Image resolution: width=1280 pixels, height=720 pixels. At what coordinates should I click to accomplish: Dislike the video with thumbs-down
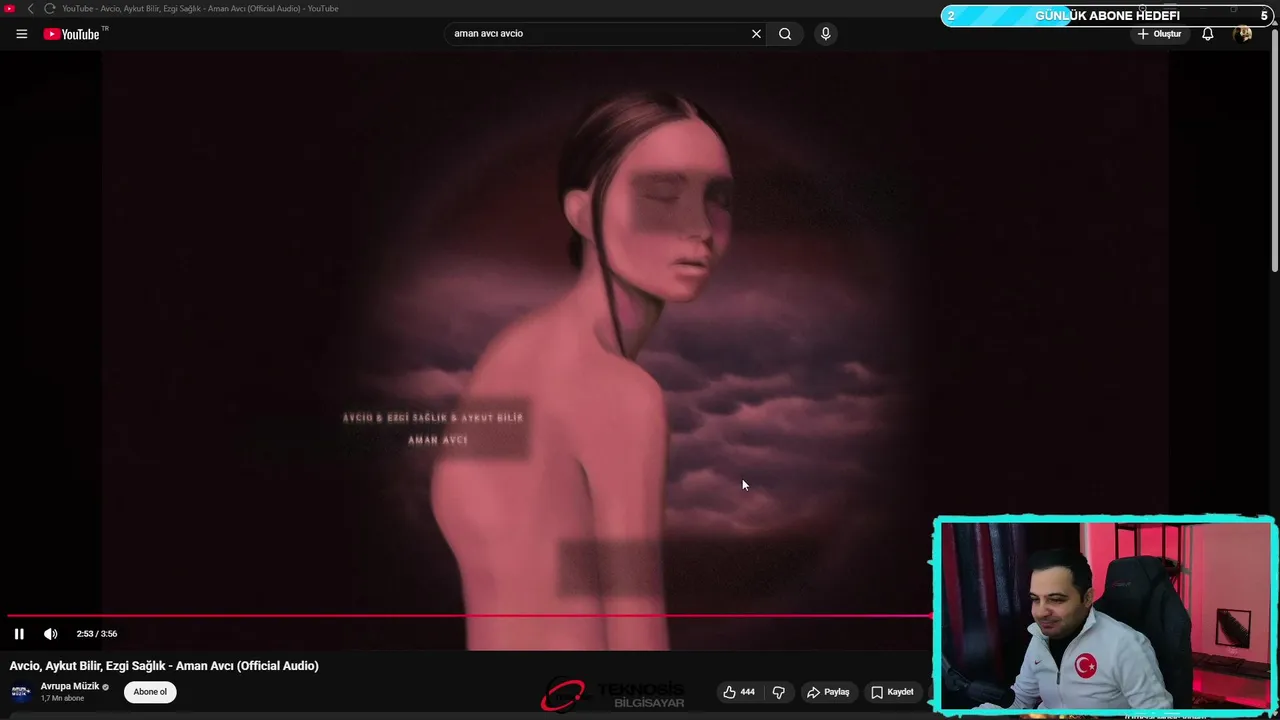point(779,692)
